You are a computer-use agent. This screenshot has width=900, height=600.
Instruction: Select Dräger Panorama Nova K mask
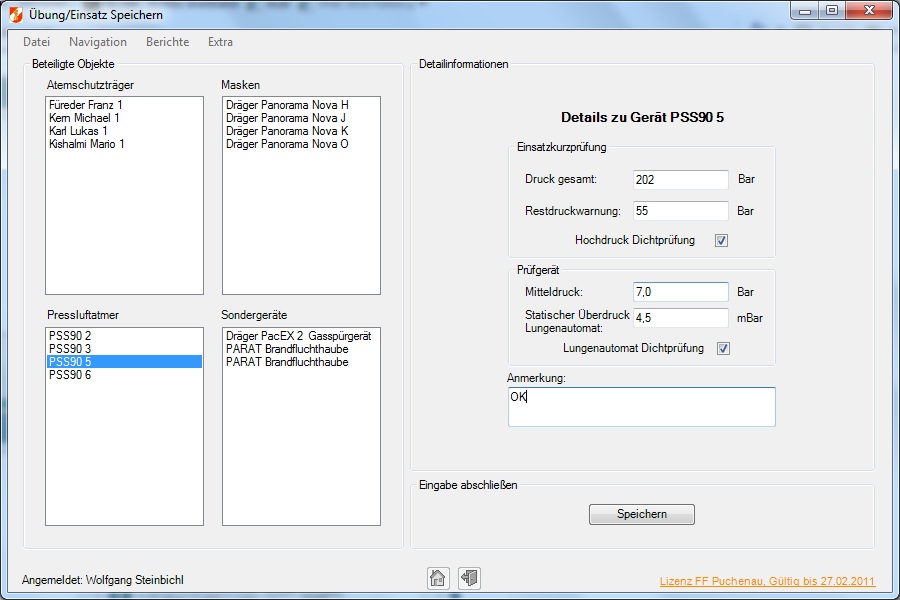[x=301, y=131]
